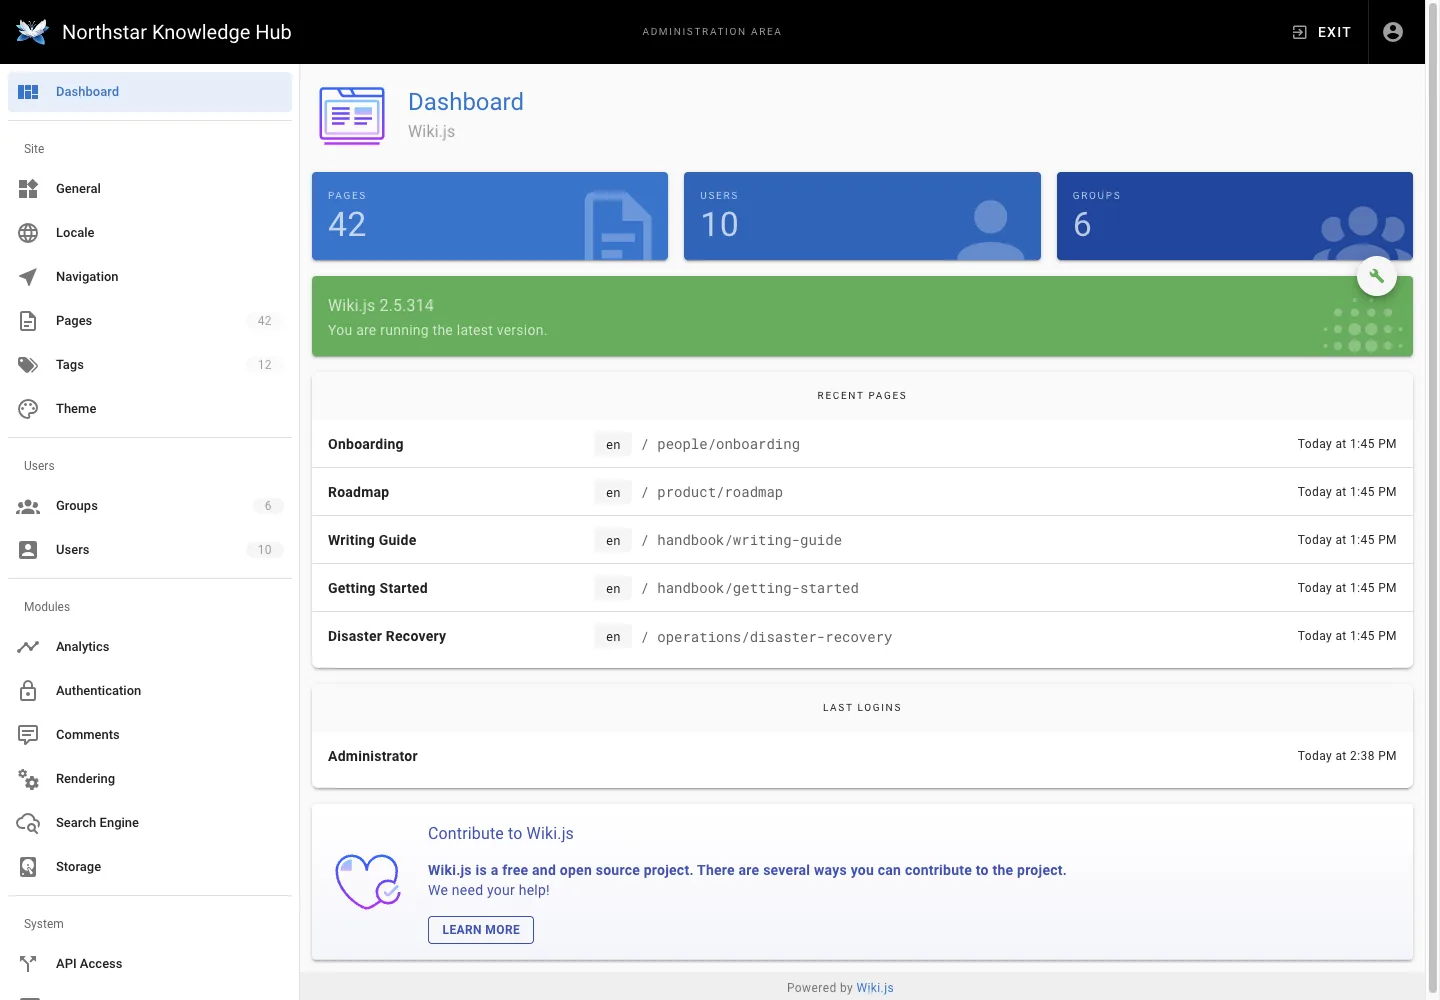Image resolution: width=1440 pixels, height=1000 pixels.
Task: Click the Theme palette icon
Action: (x=28, y=409)
